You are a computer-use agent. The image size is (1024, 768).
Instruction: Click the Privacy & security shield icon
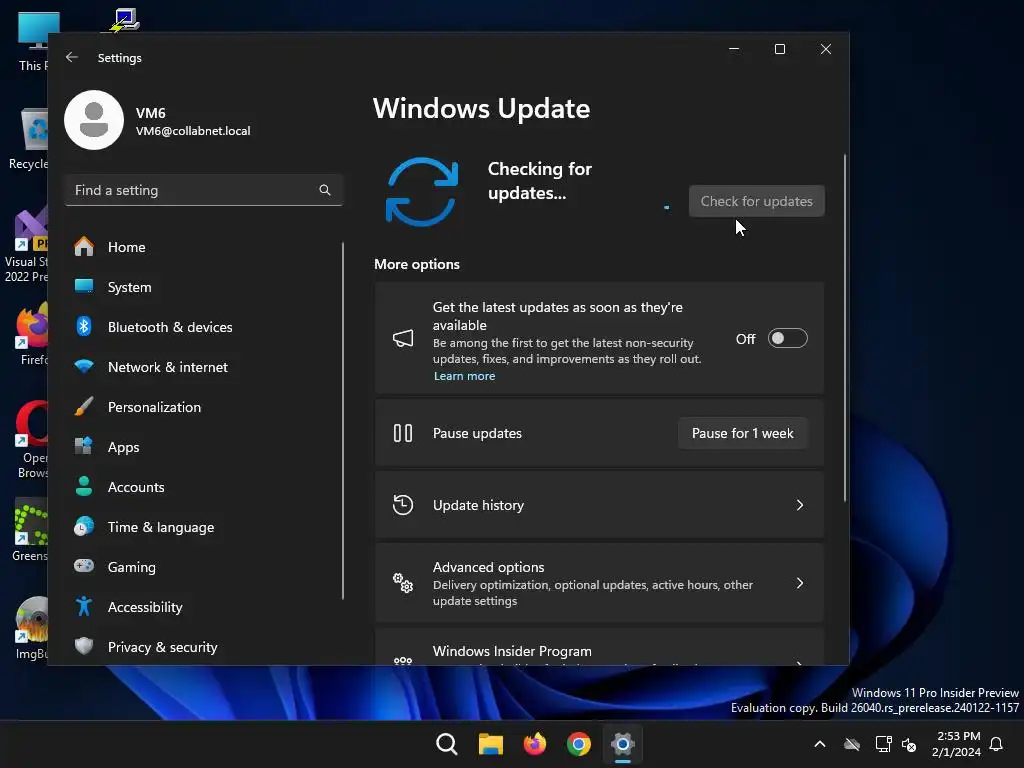[x=84, y=646]
